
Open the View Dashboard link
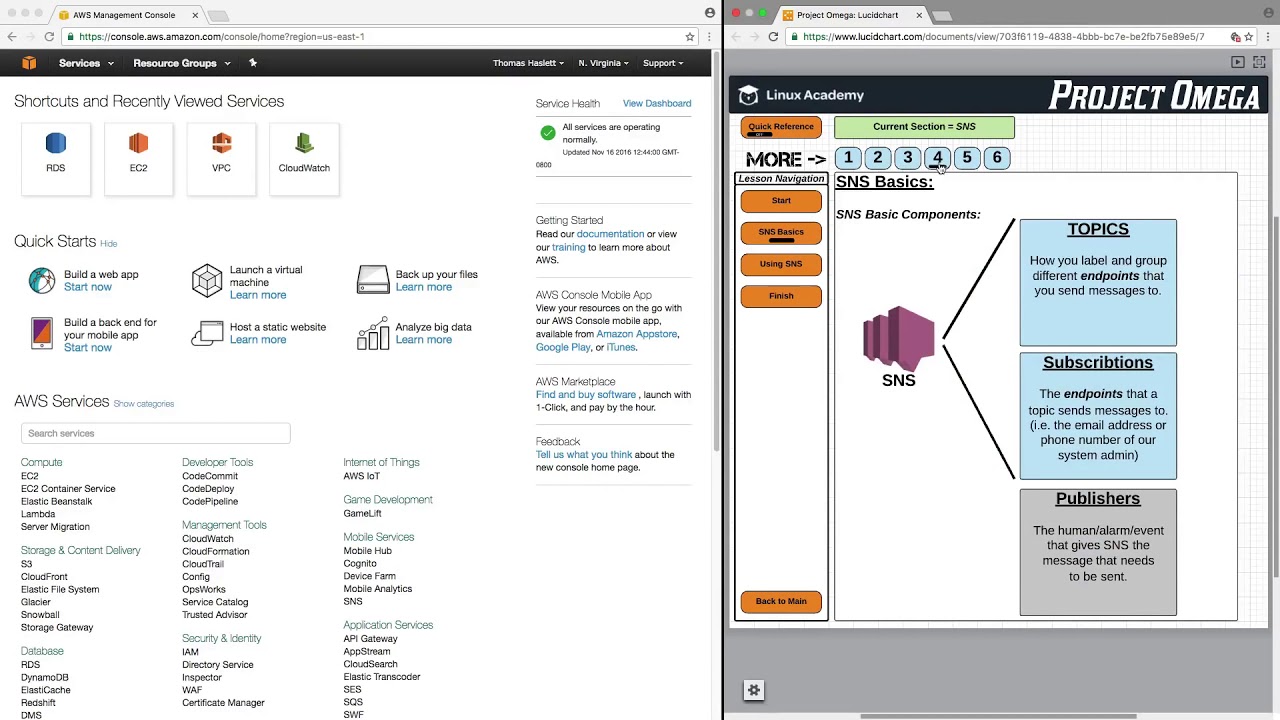pyautogui.click(x=657, y=103)
